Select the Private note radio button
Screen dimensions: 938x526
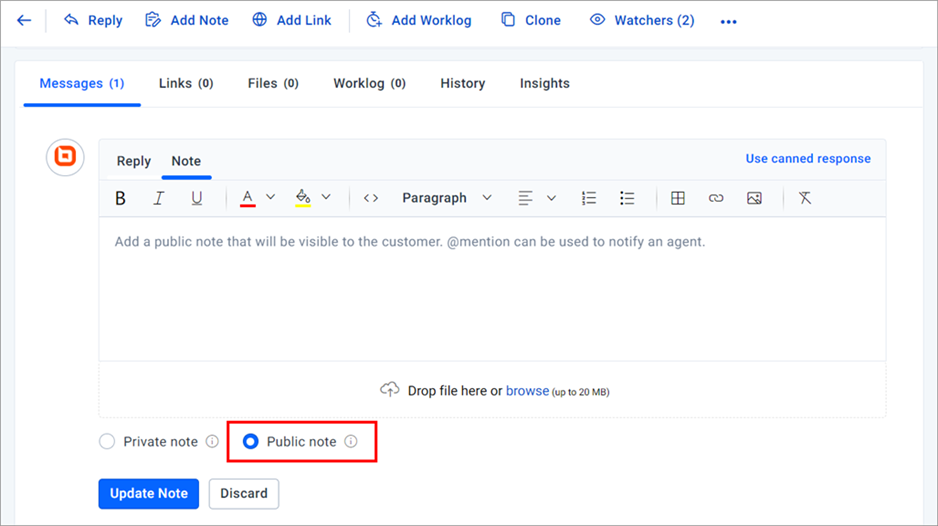point(107,442)
